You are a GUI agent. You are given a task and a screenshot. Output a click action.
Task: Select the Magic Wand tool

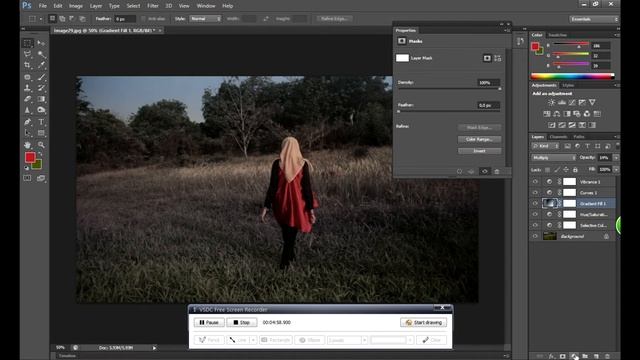[x=41, y=54]
